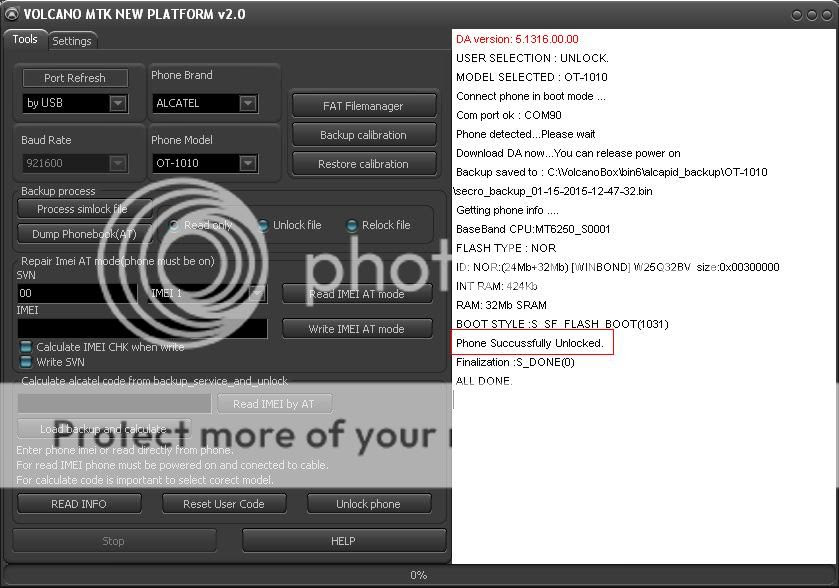839x588 pixels.
Task: Click the middle round title bar window button
Action: 812,15
